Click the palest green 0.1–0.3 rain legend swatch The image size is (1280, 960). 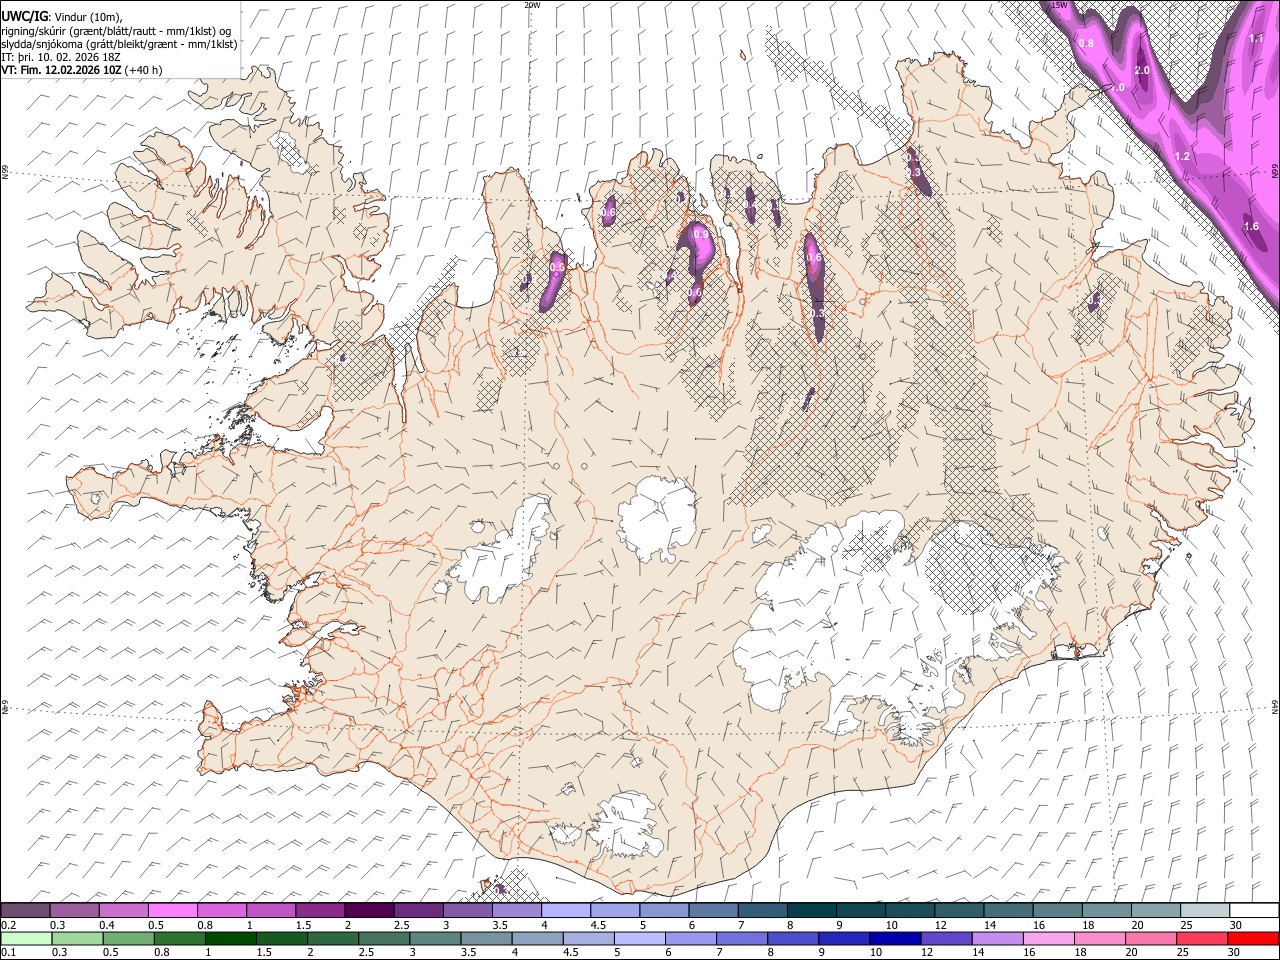[26, 938]
